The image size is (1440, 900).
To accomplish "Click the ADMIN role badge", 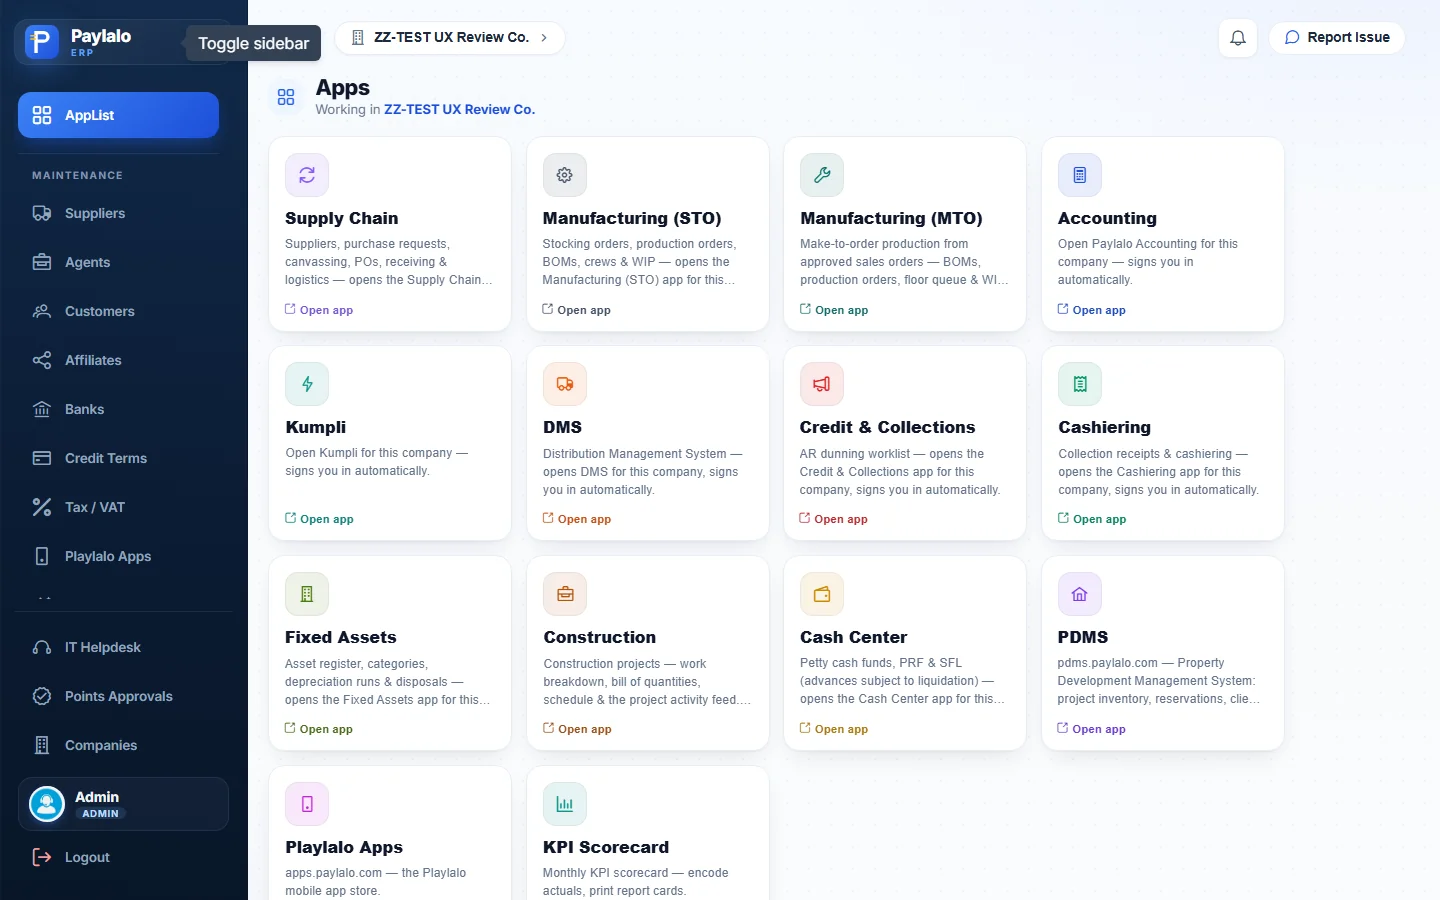I will coord(100,814).
